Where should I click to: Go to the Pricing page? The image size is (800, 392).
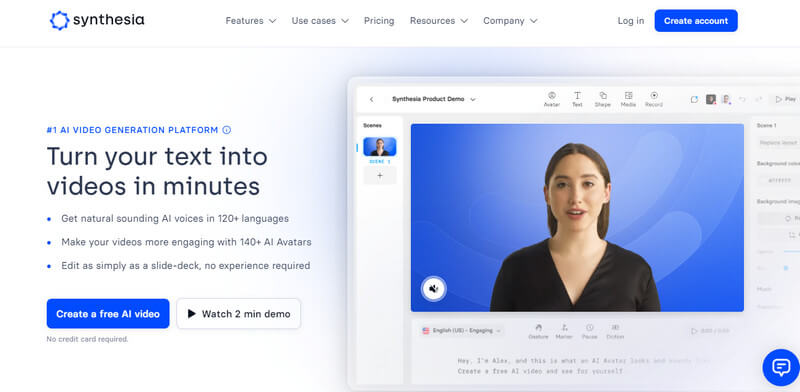pyautogui.click(x=379, y=21)
